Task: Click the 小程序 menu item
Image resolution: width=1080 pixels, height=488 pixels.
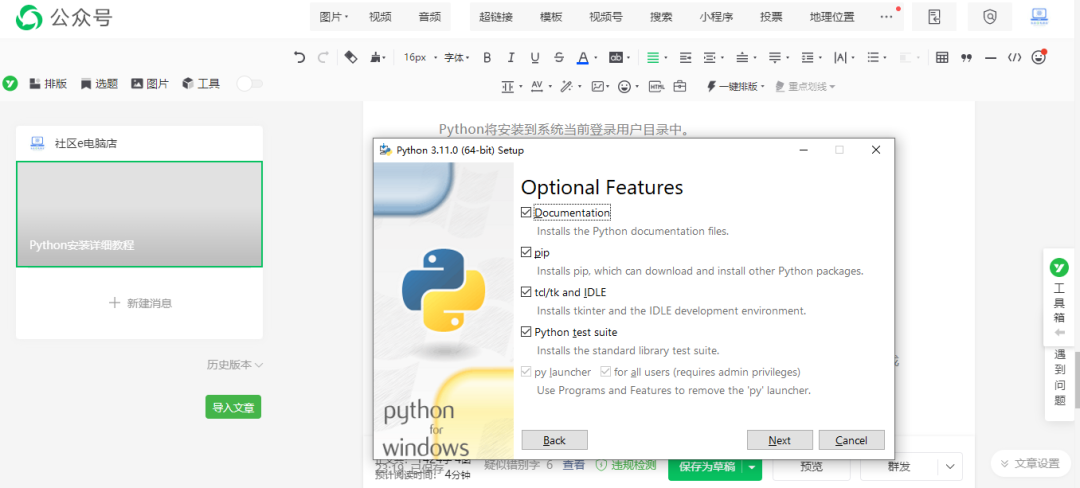Action: tap(716, 17)
